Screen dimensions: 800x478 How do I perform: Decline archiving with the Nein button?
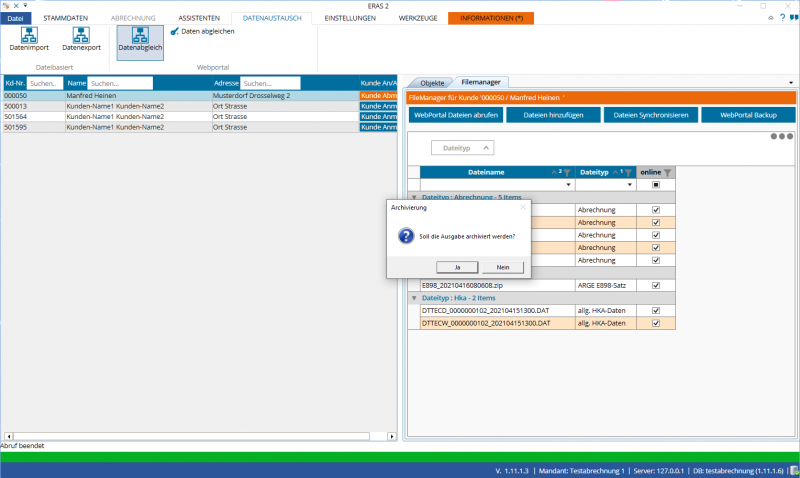pos(503,267)
